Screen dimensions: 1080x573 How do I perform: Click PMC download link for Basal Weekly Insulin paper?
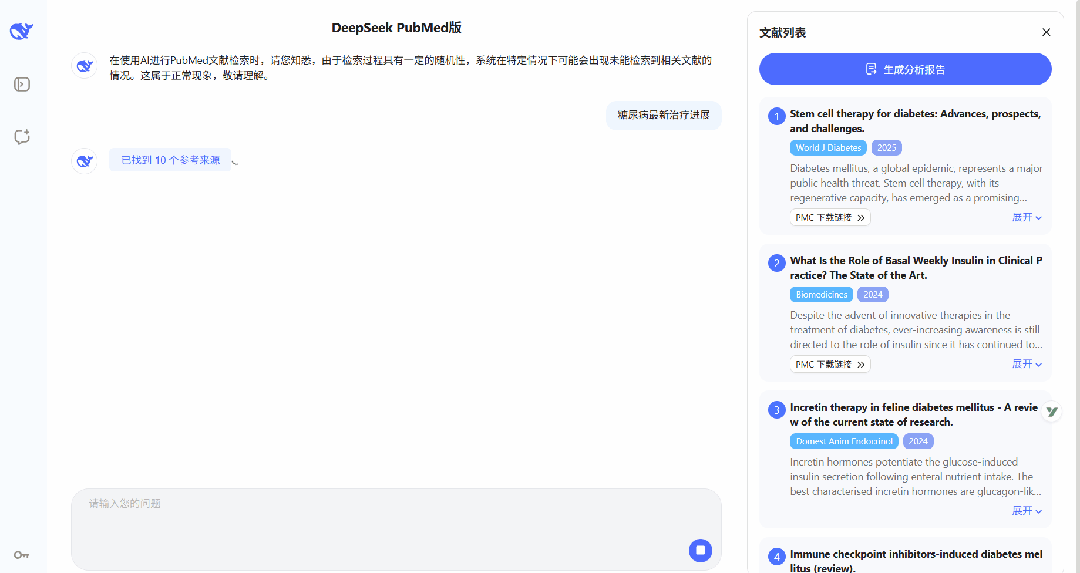829,364
